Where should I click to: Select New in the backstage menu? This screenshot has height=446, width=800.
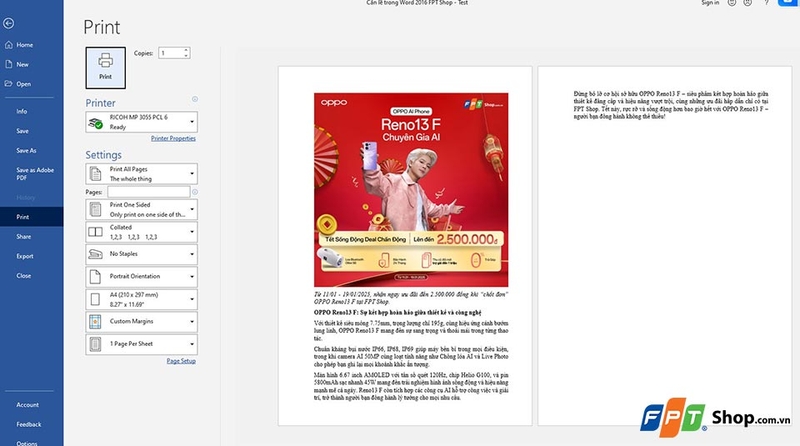[22, 64]
